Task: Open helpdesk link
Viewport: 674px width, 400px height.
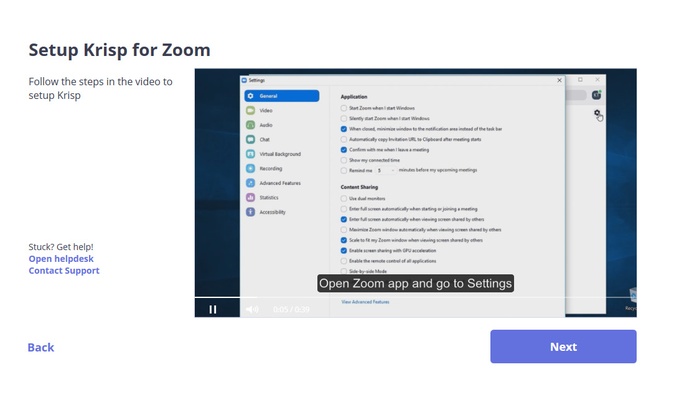Action: (61, 259)
